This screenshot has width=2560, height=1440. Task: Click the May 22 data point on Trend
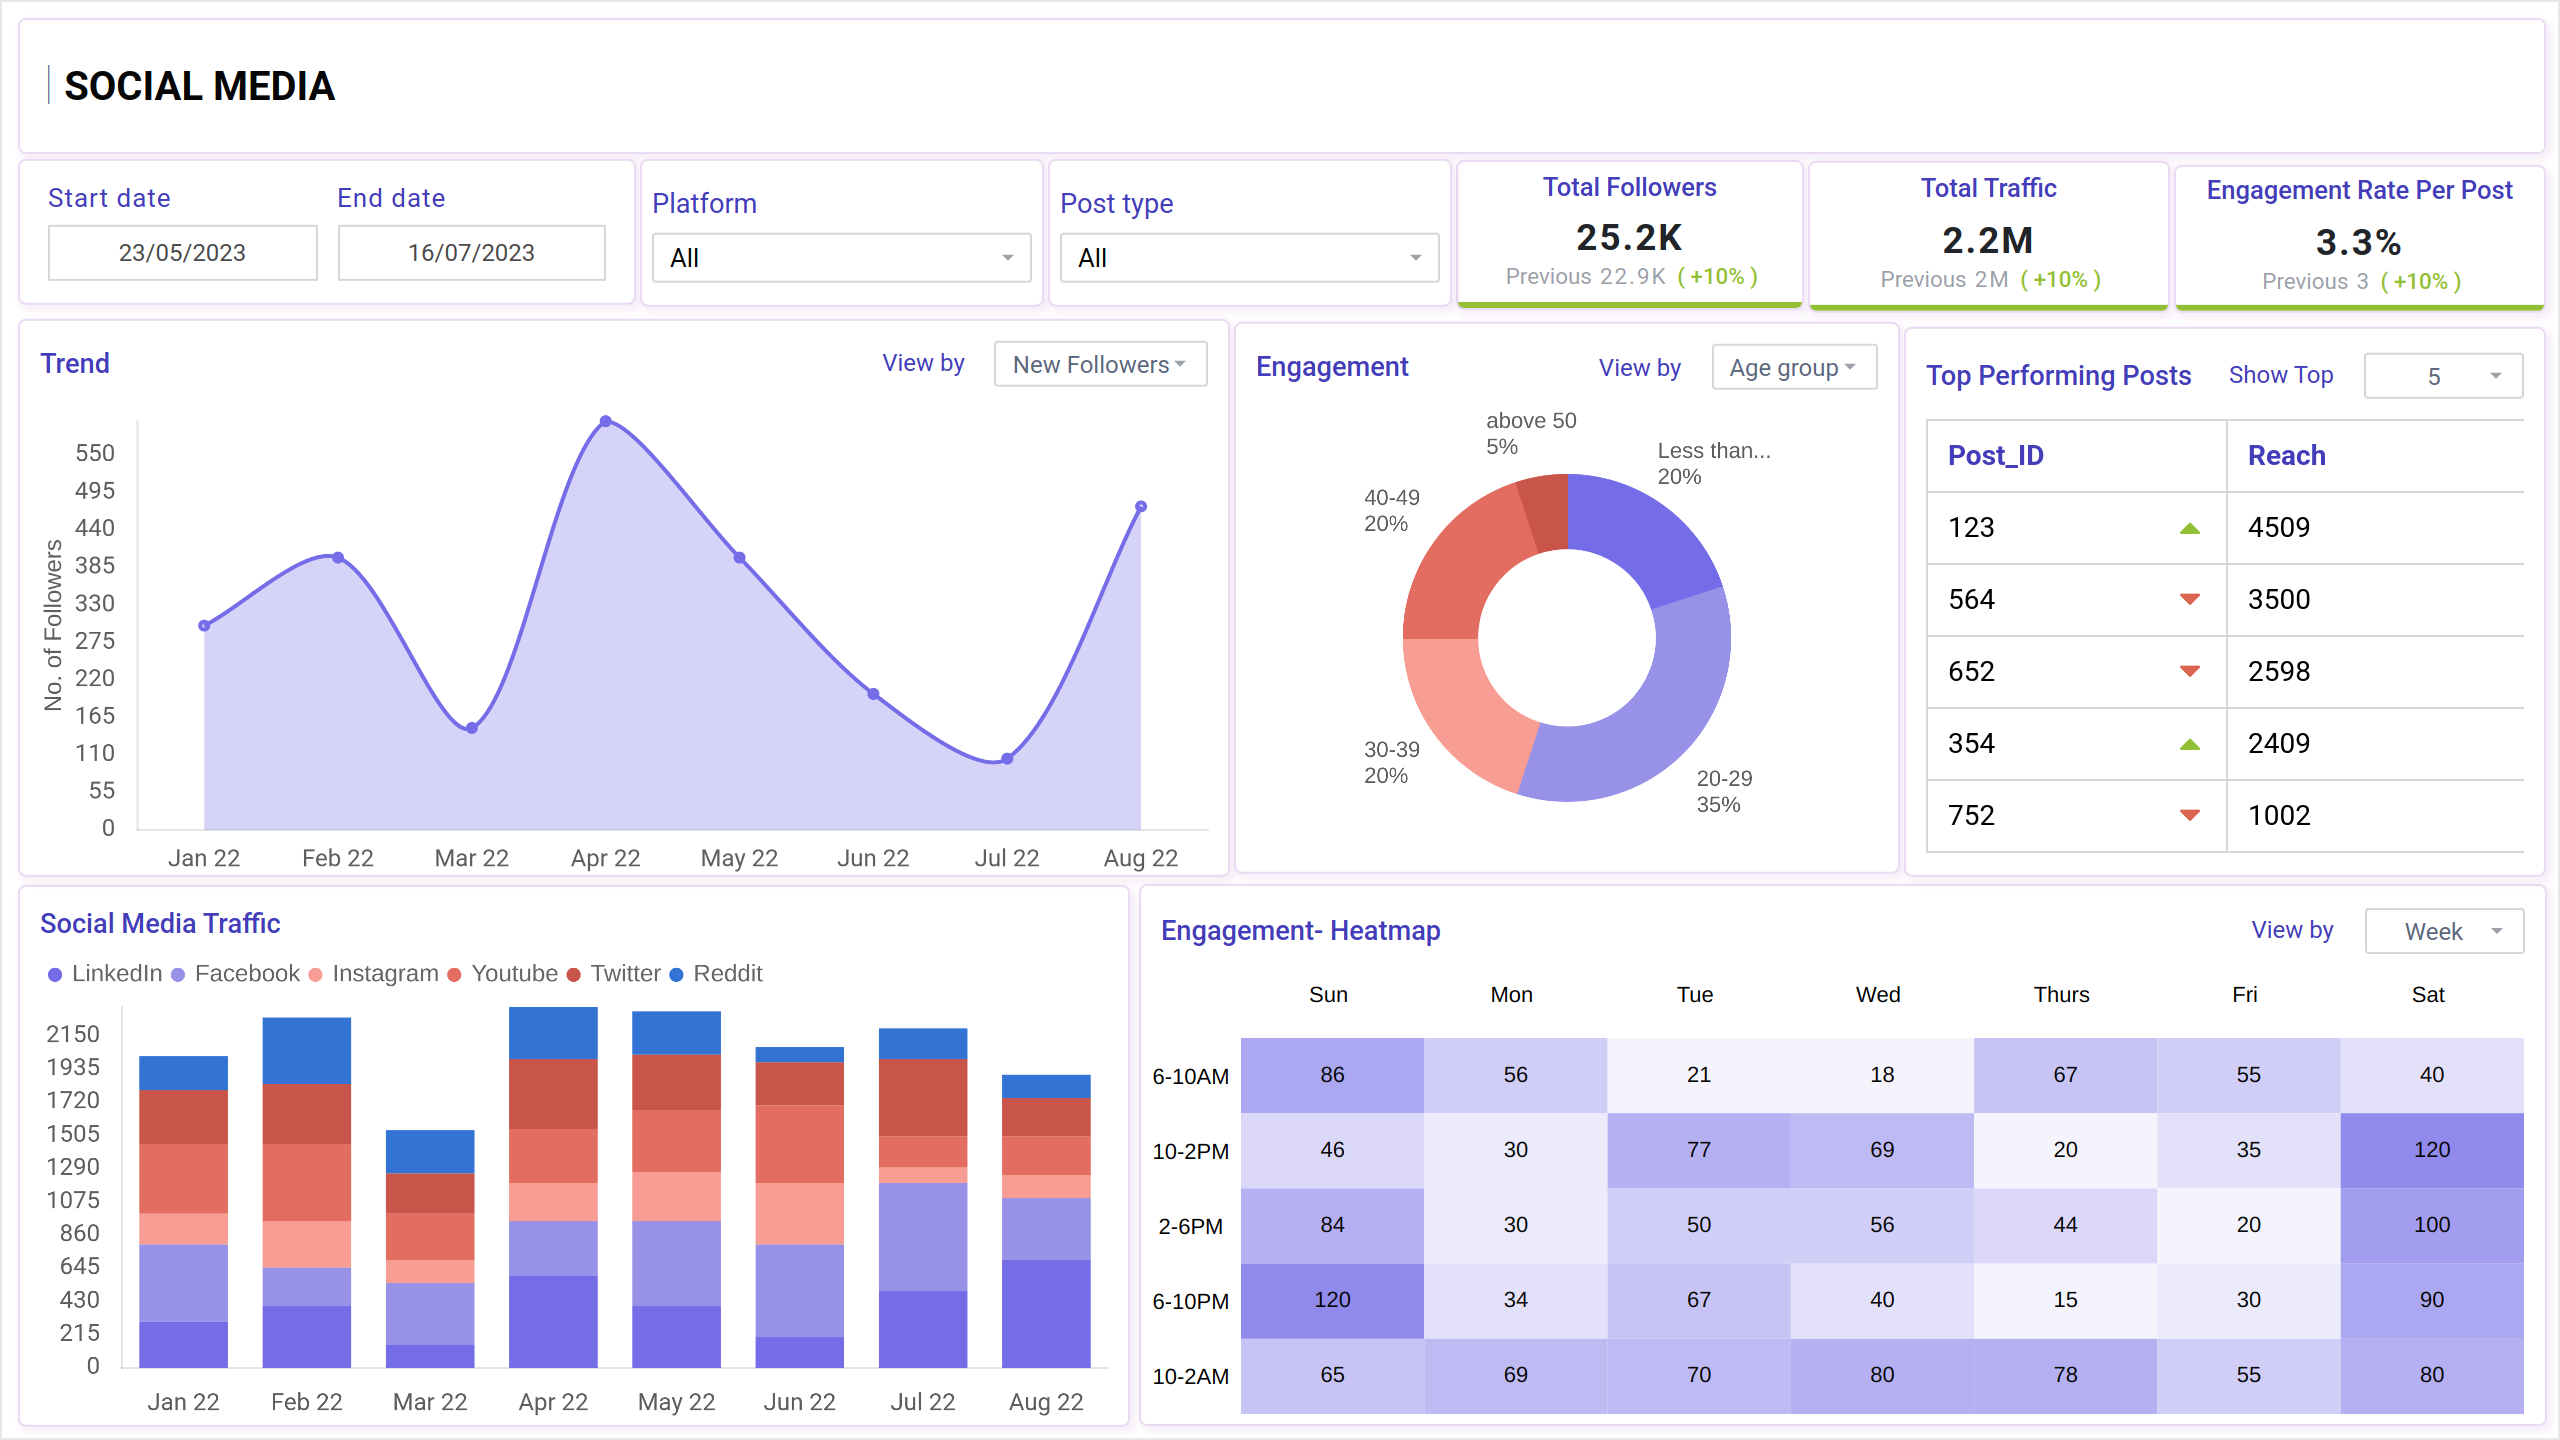(x=739, y=558)
